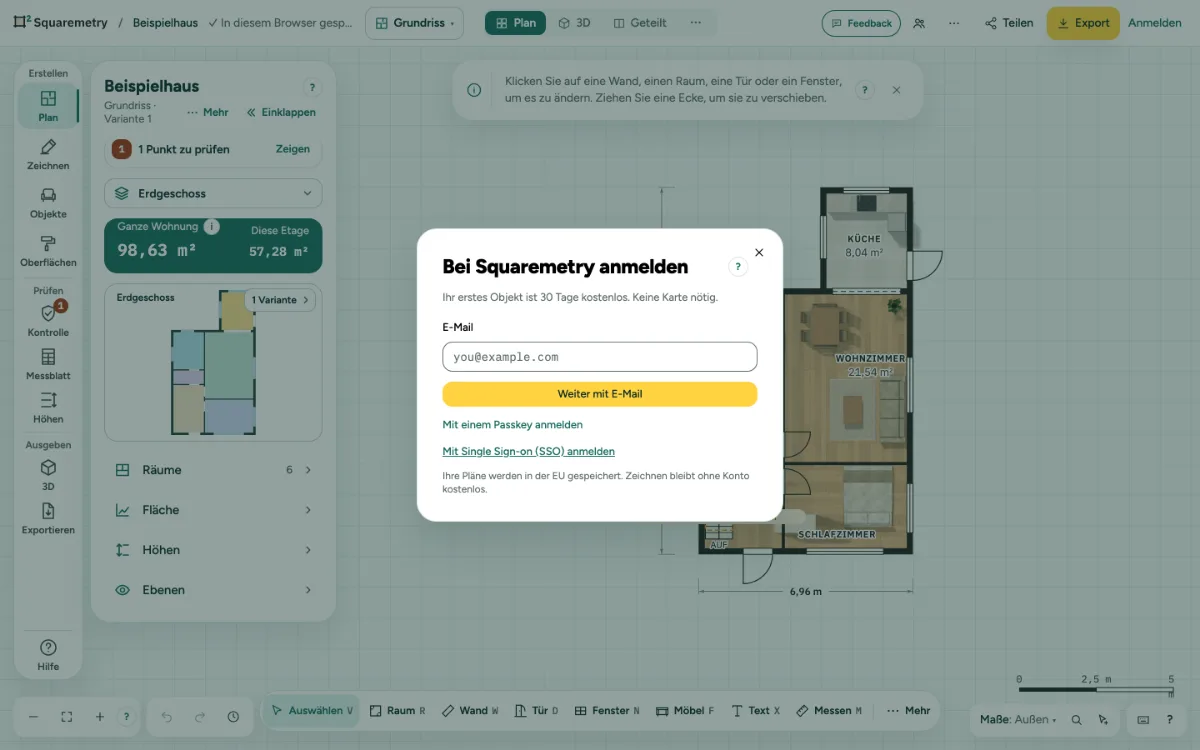The image size is (1200, 750).
Task: Select the Messen tool
Action: coord(829,711)
